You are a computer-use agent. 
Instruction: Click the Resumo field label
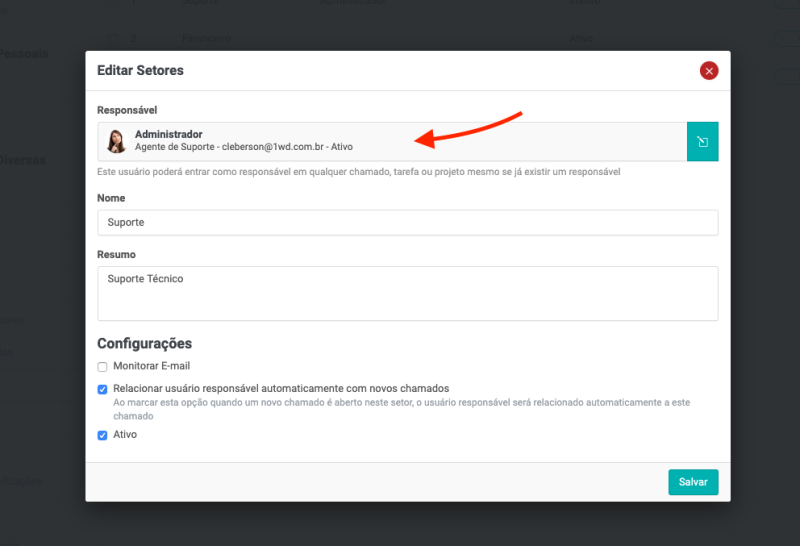coord(116,254)
